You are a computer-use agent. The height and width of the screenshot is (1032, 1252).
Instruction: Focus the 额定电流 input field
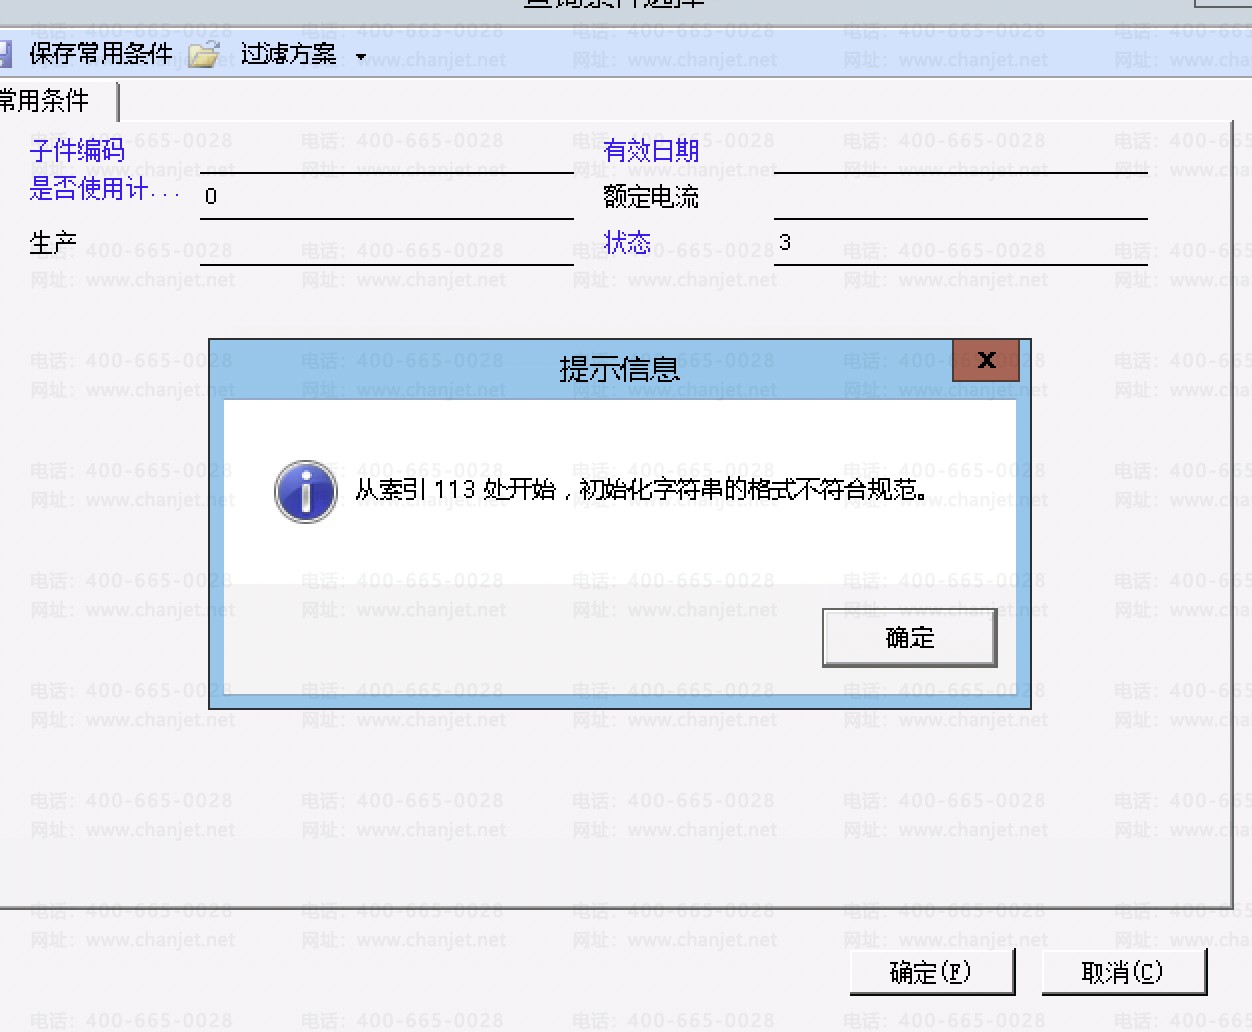[960, 197]
